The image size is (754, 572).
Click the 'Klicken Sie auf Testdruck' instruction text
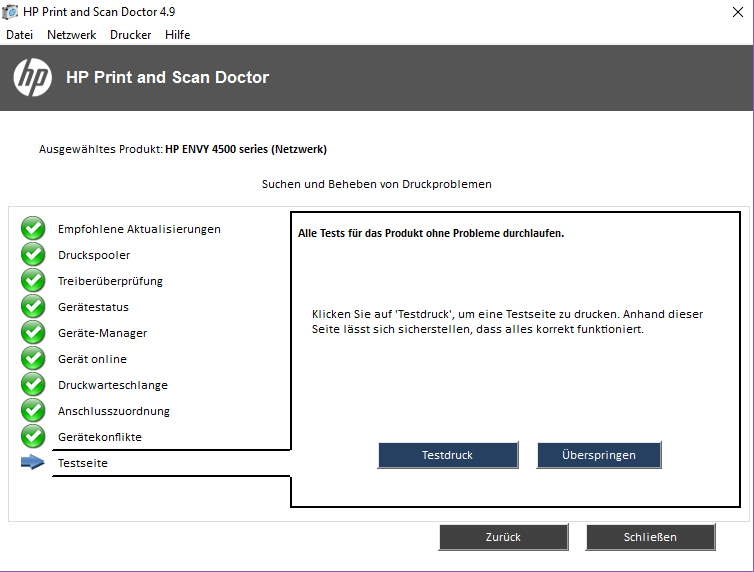click(x=507, y=322)
